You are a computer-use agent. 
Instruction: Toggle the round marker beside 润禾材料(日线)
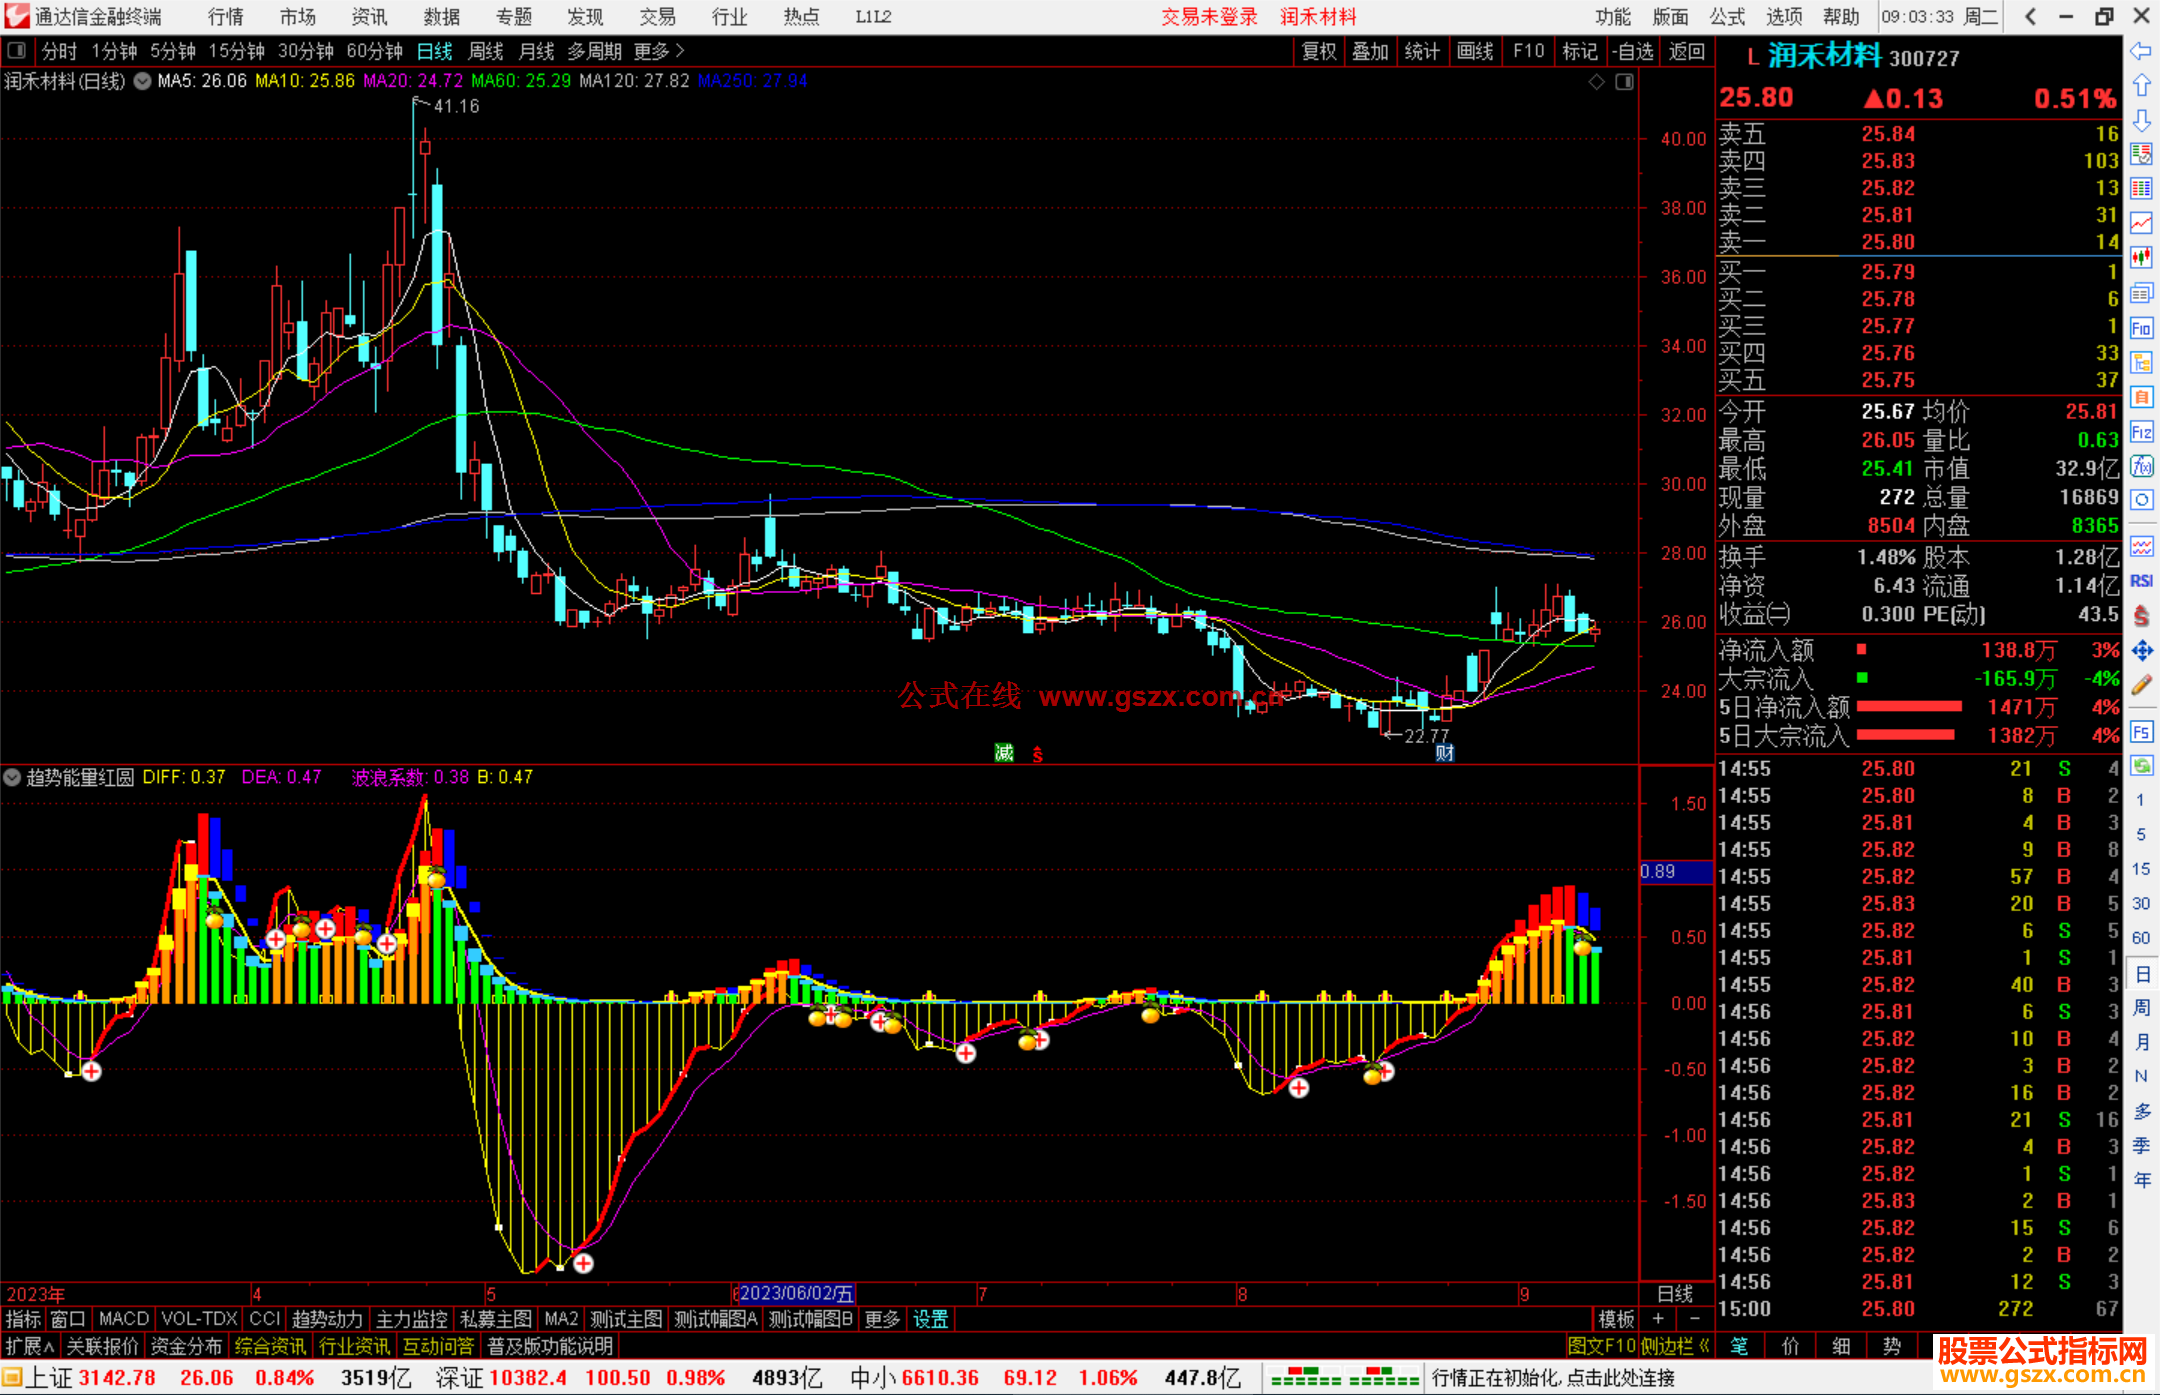142,81
